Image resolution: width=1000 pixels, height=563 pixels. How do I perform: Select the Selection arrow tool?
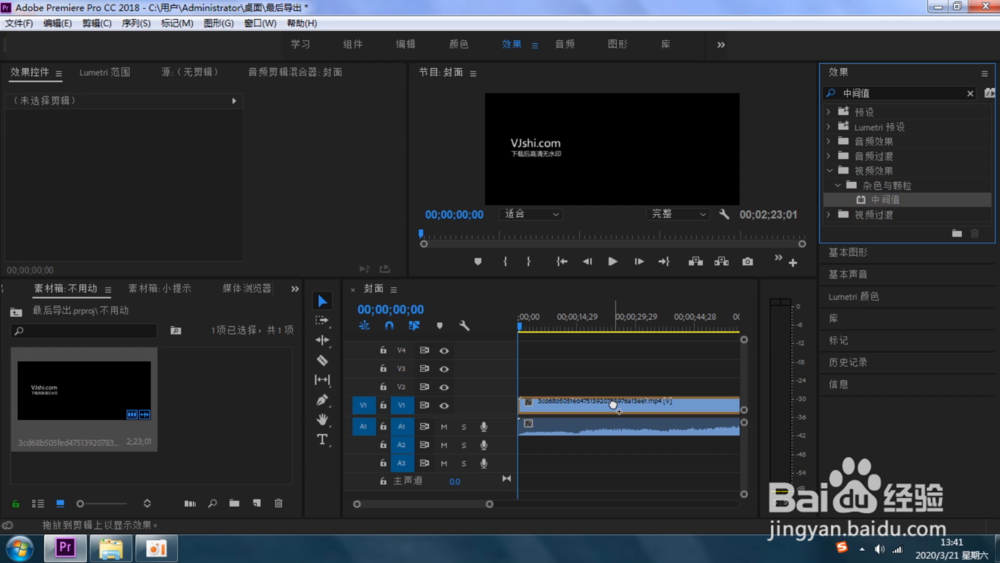322,301
